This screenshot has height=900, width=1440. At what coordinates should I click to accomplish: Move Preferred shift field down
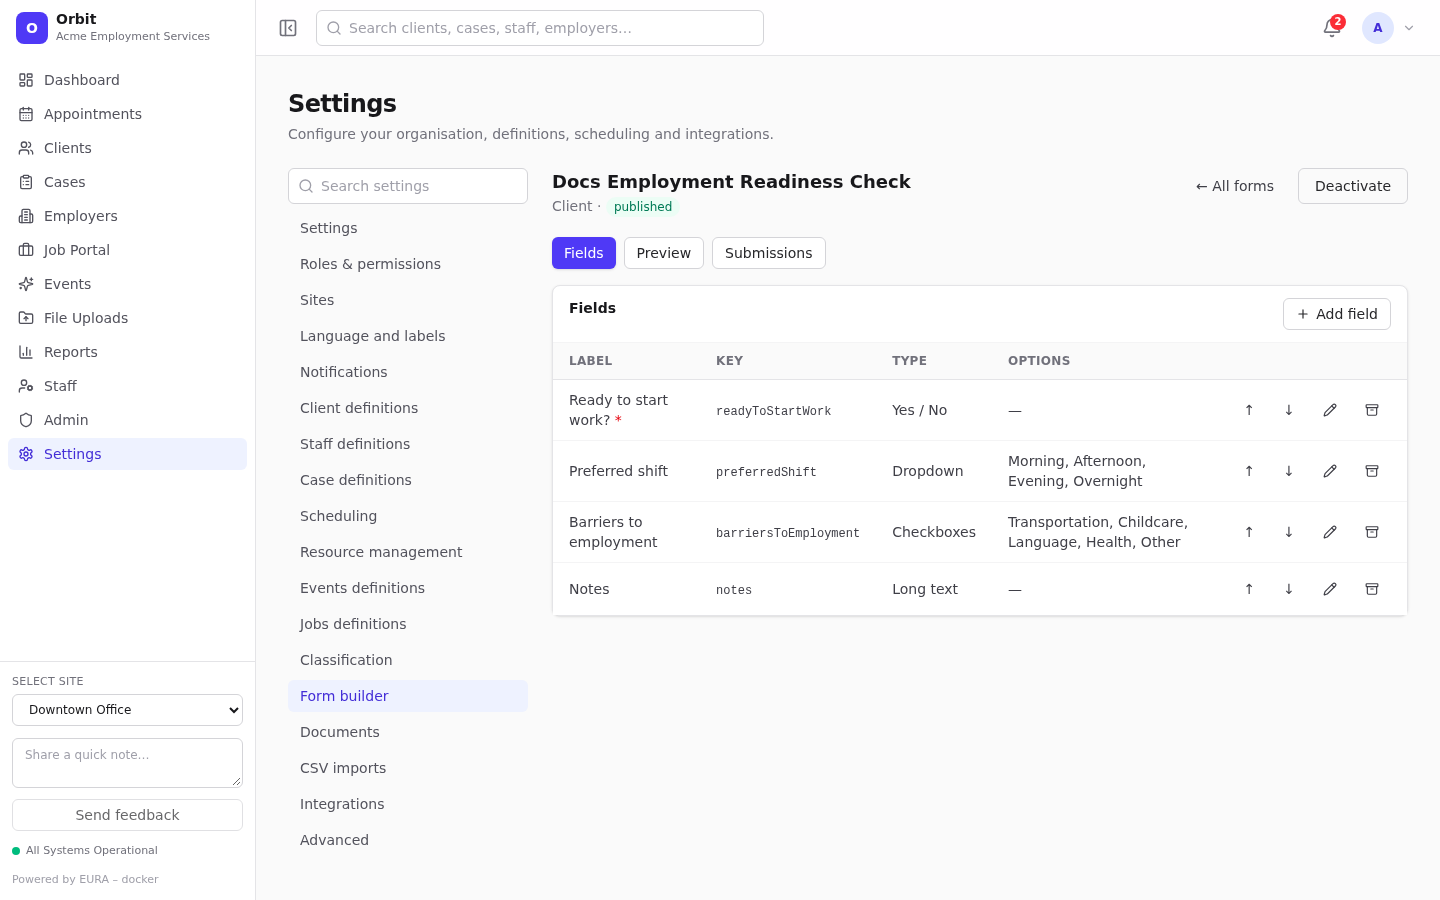(1289, 471)
